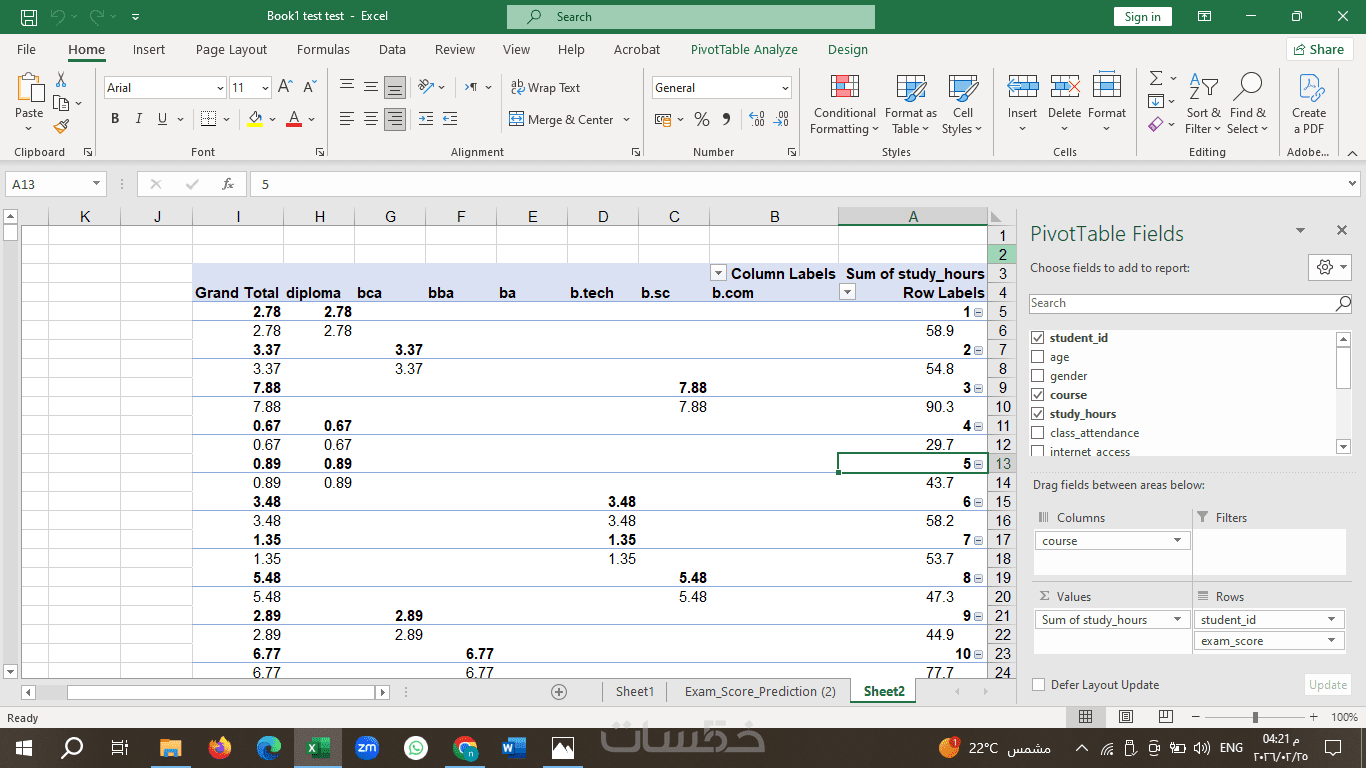Click the Cut scissors icon
This screenshot has height=768, width=1366.
coord(61,80)
